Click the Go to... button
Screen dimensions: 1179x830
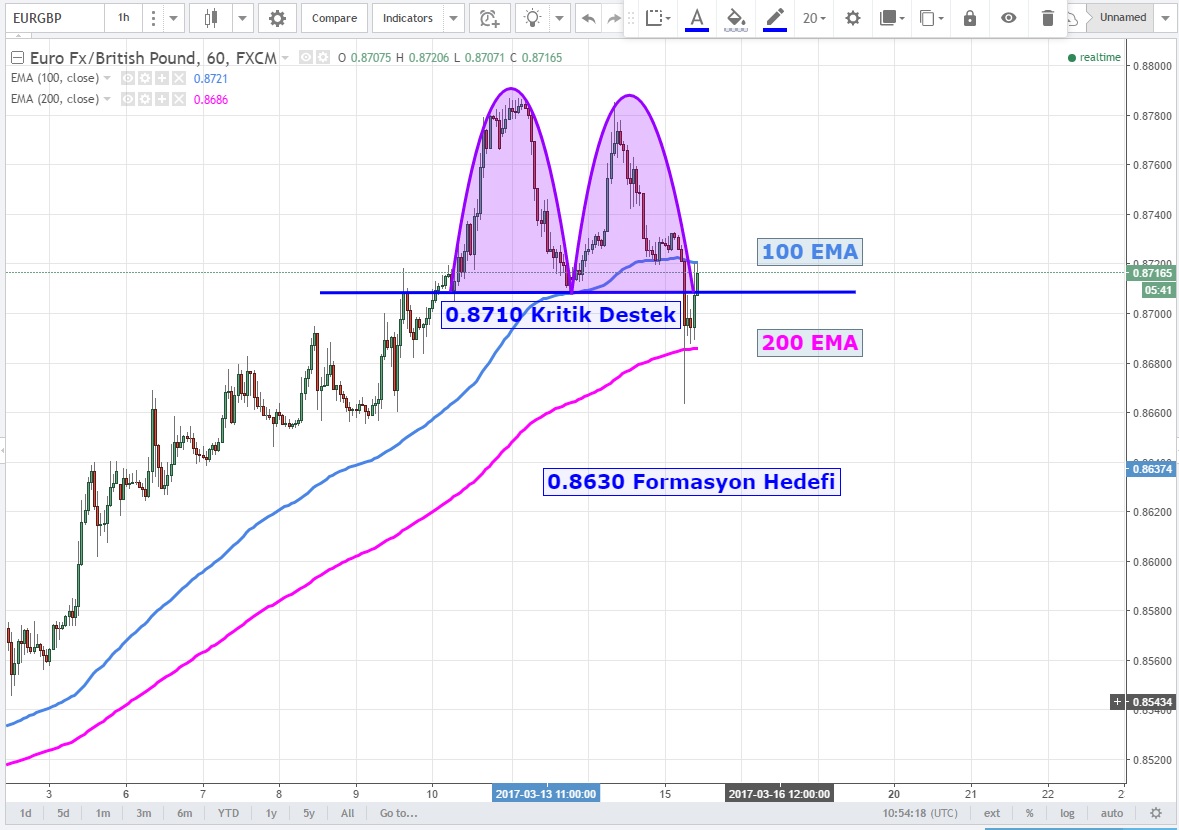(x=398, y=813)
